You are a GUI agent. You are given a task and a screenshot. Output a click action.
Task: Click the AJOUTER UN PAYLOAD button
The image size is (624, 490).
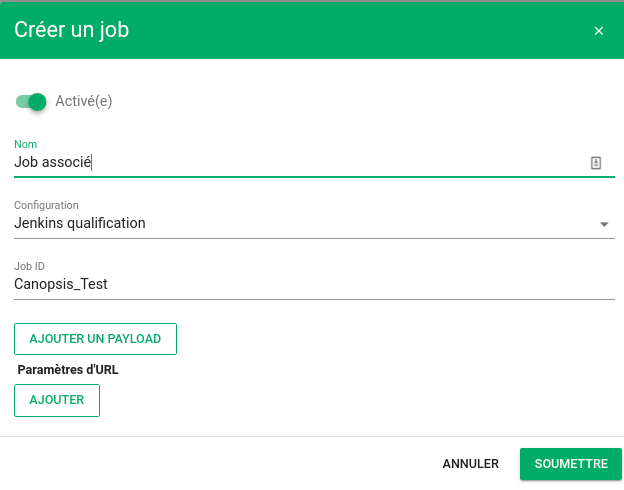coord(96,339)
